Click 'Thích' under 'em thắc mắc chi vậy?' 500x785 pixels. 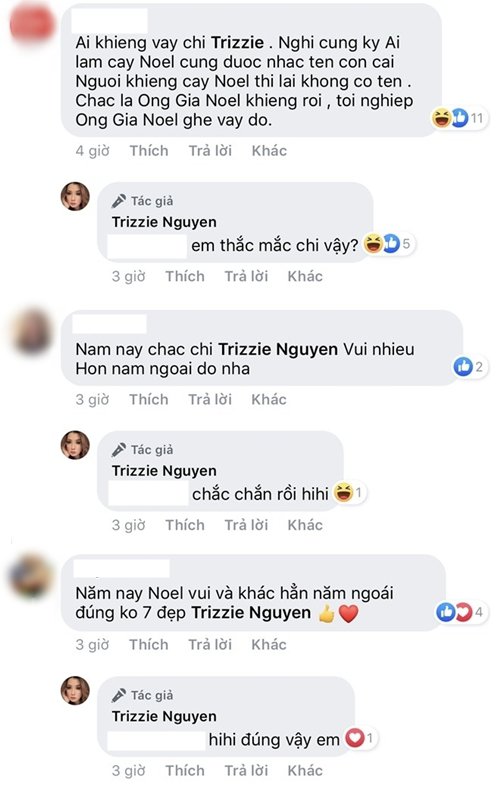tap(185, 276)
